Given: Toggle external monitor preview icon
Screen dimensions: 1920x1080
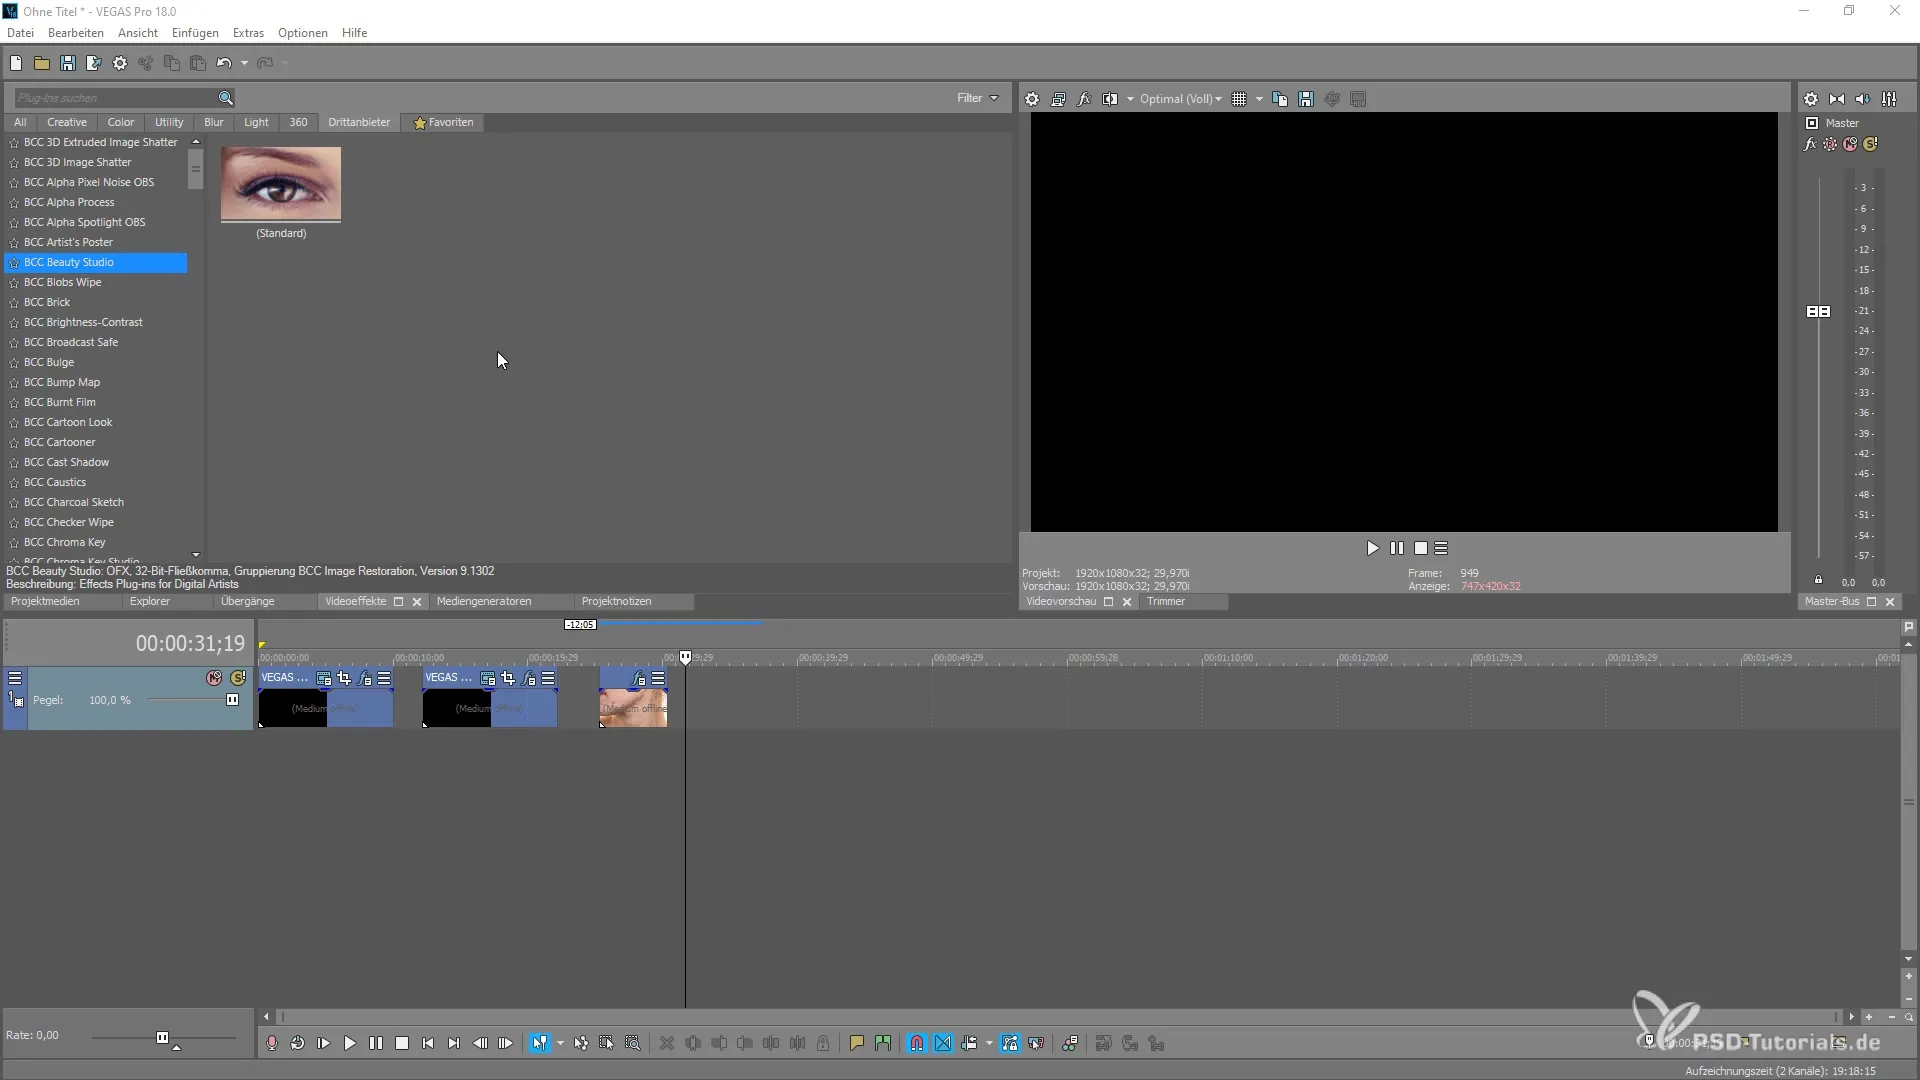Looking at the screenshot, I should coord(1058,99).
